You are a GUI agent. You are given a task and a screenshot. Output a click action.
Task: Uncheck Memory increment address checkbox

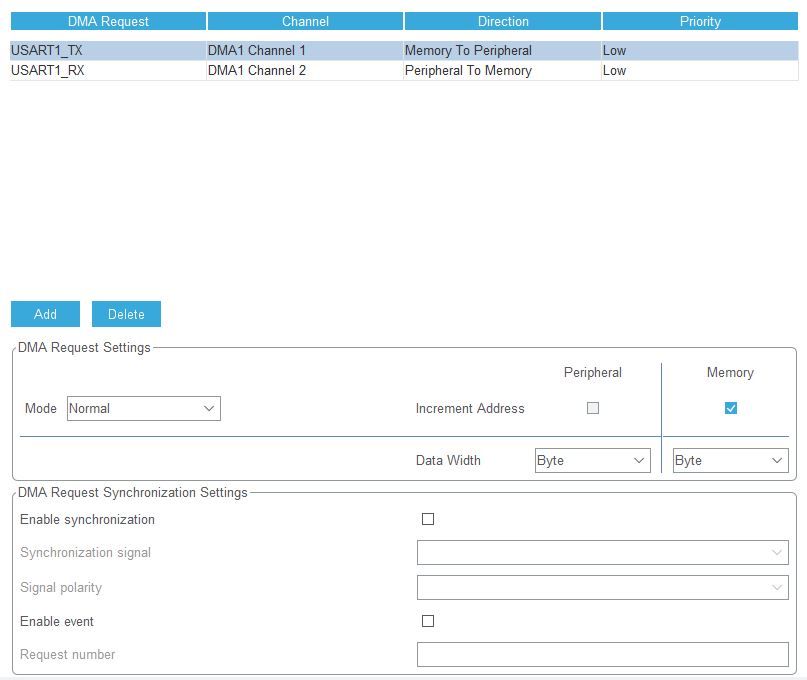coord(731,408)
